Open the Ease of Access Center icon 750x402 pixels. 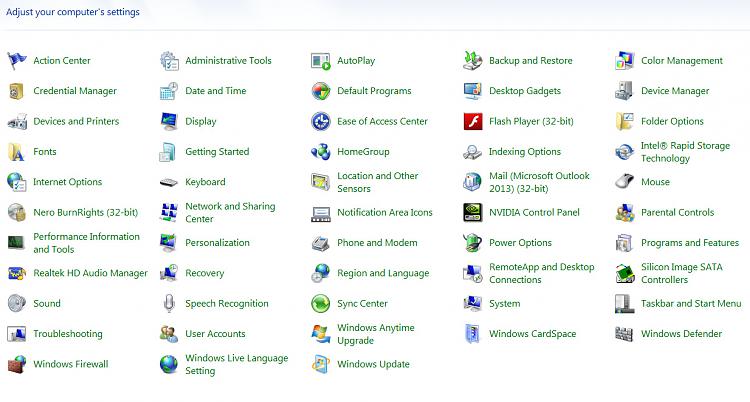coord(320,122)
